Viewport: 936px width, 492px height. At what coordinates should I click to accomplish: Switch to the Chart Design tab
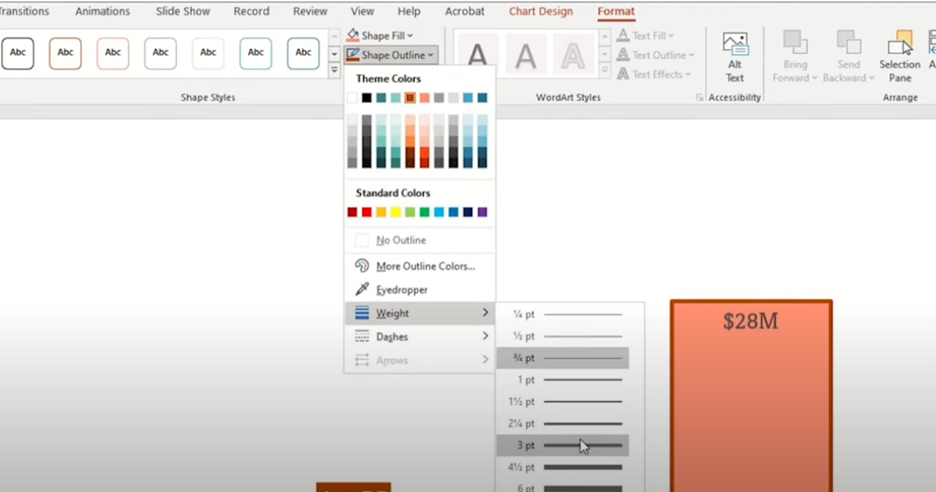coord(541,12)
